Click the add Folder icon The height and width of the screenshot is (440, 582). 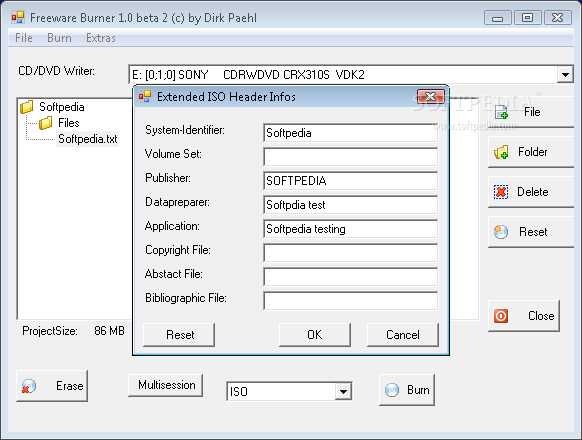[501, 152]
